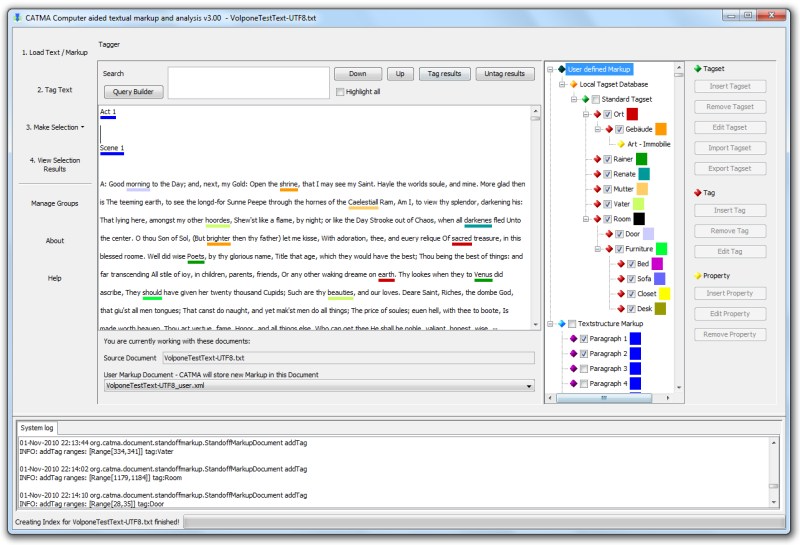Collapse the Gebäude tag node
The width and height of the screenshot is (800, 545).
point(598,129)
